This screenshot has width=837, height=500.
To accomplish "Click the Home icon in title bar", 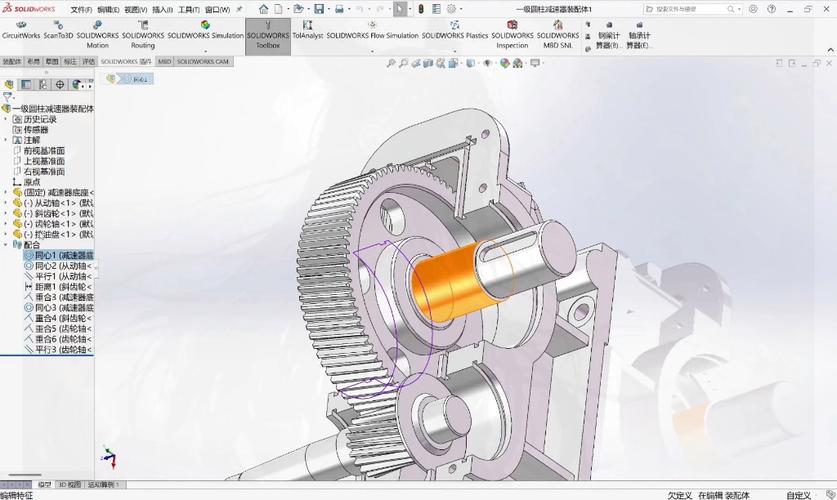I will coord(264,9).
